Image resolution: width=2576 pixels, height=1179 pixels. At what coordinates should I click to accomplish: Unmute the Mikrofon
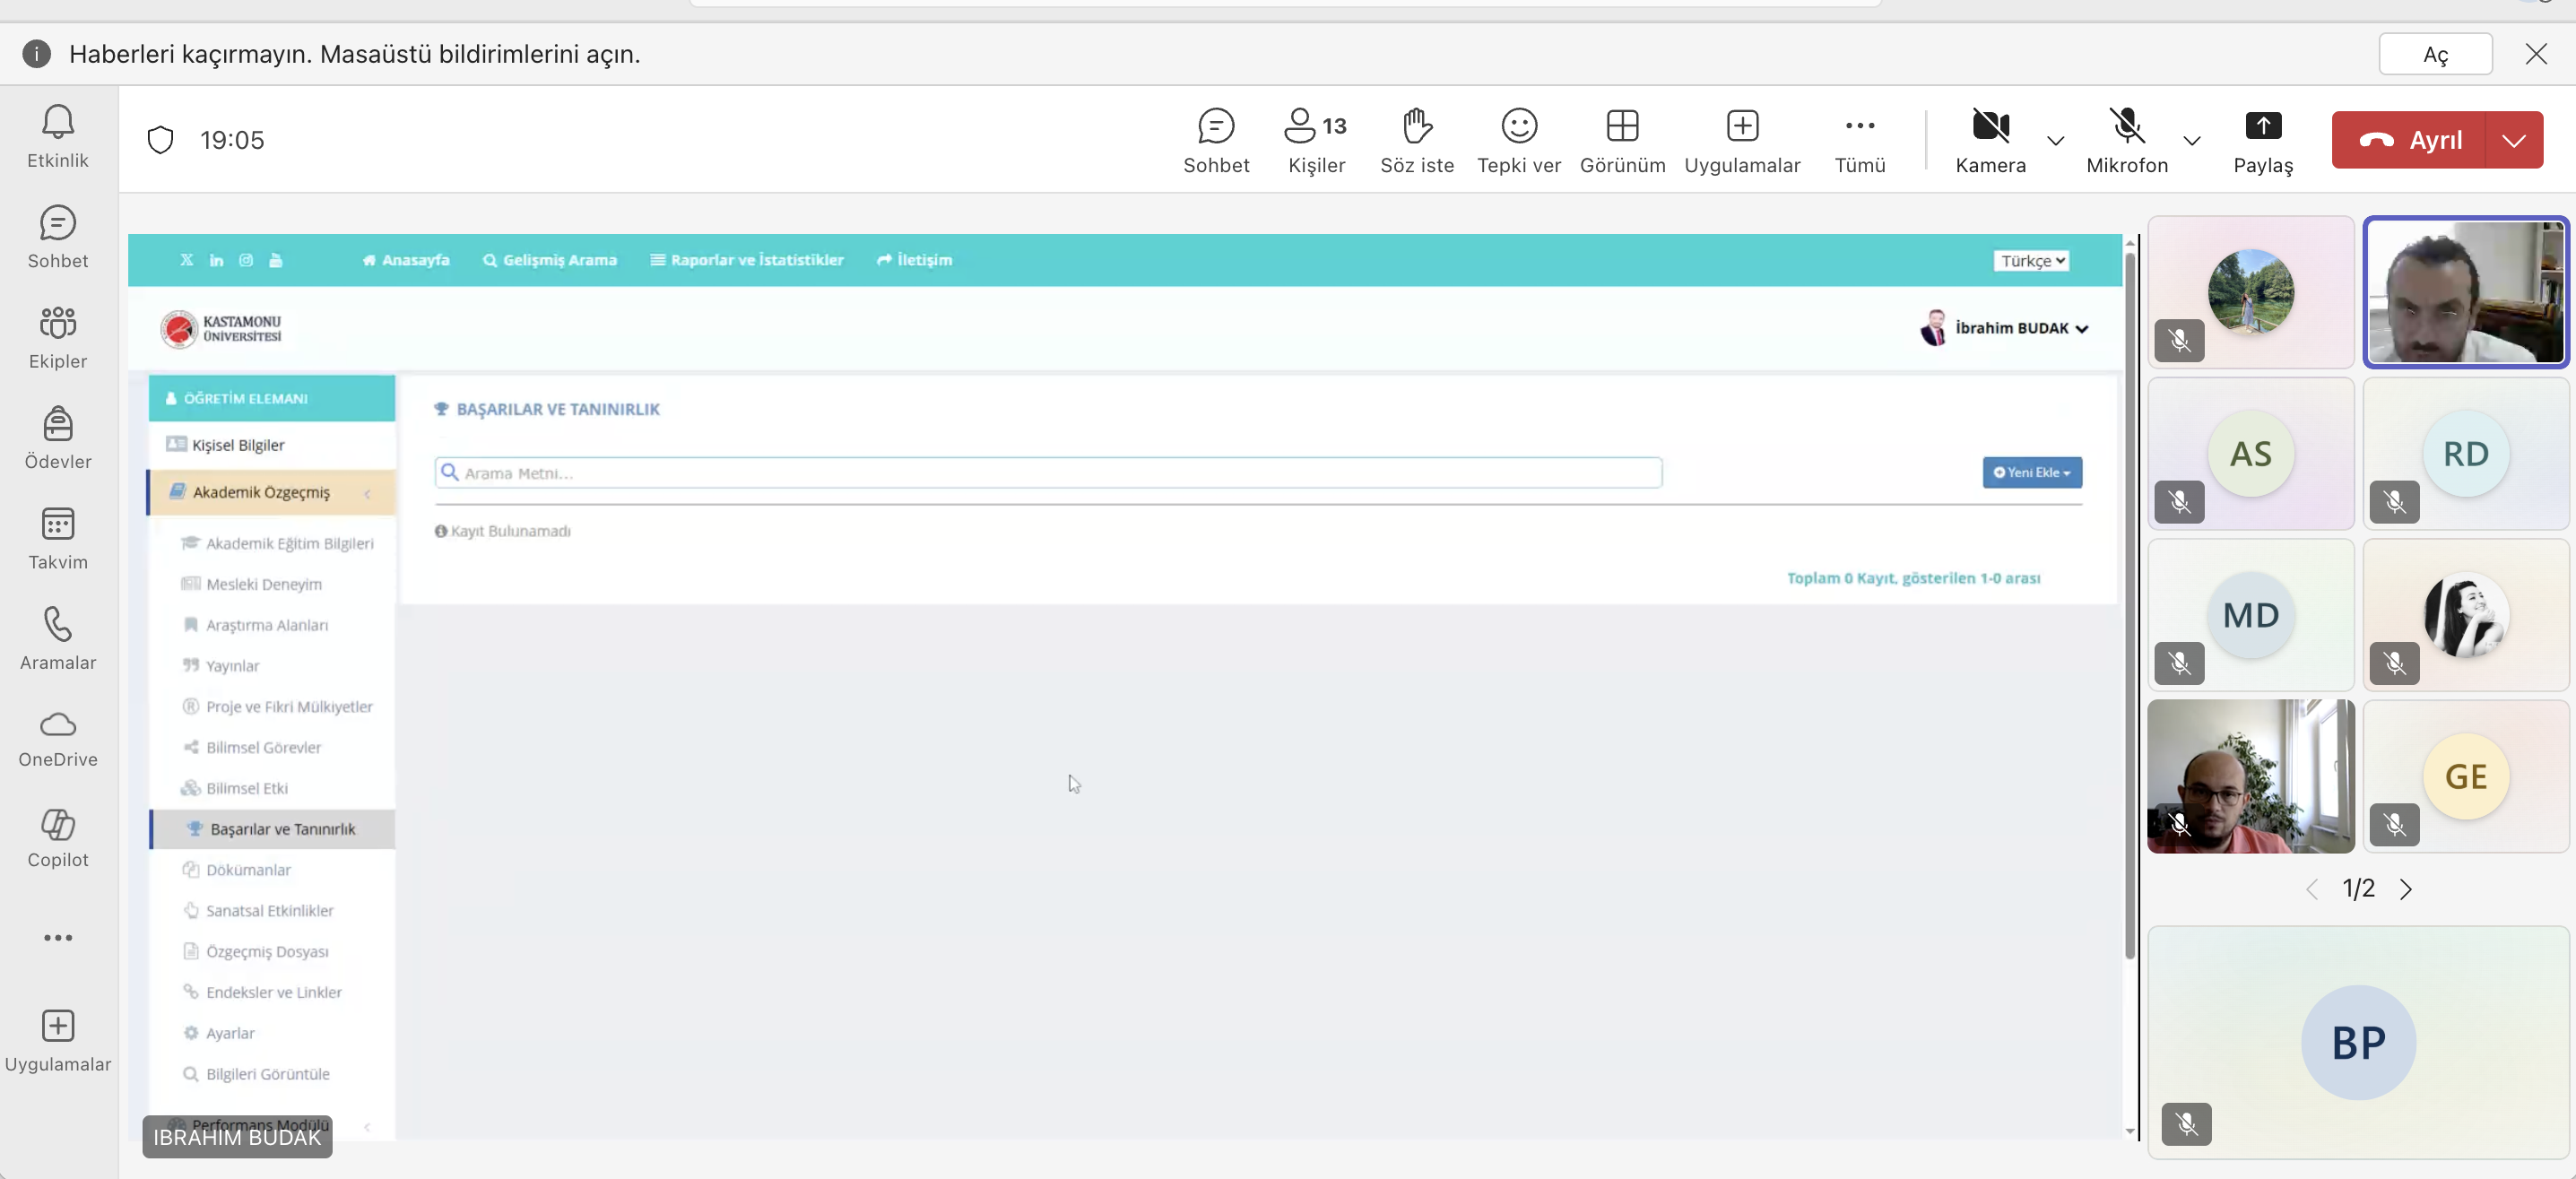(x=2127, y=141)
